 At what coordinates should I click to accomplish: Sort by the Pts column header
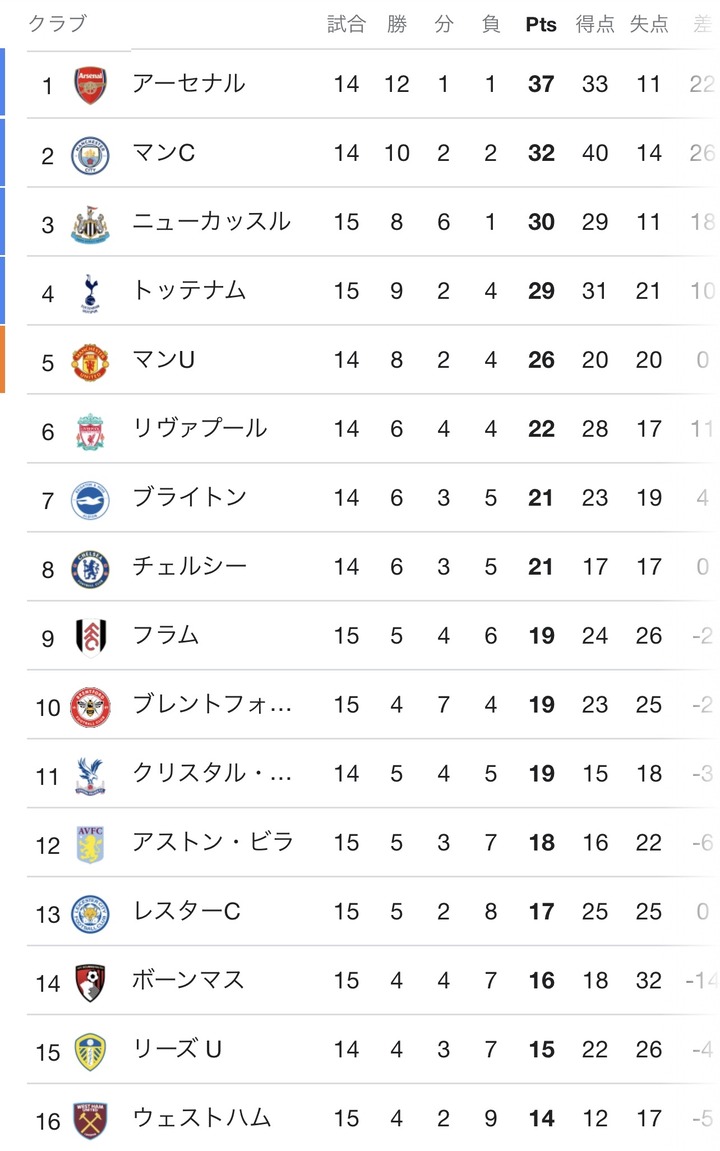(x=541, y=25)
